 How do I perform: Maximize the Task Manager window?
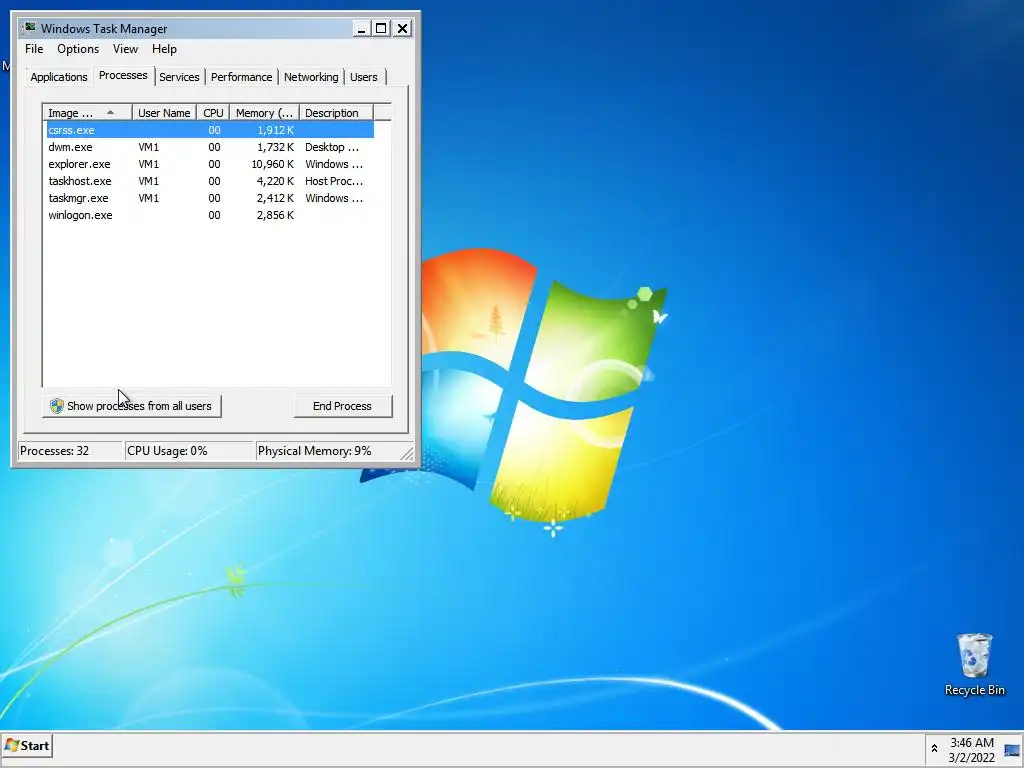[381, 29]
